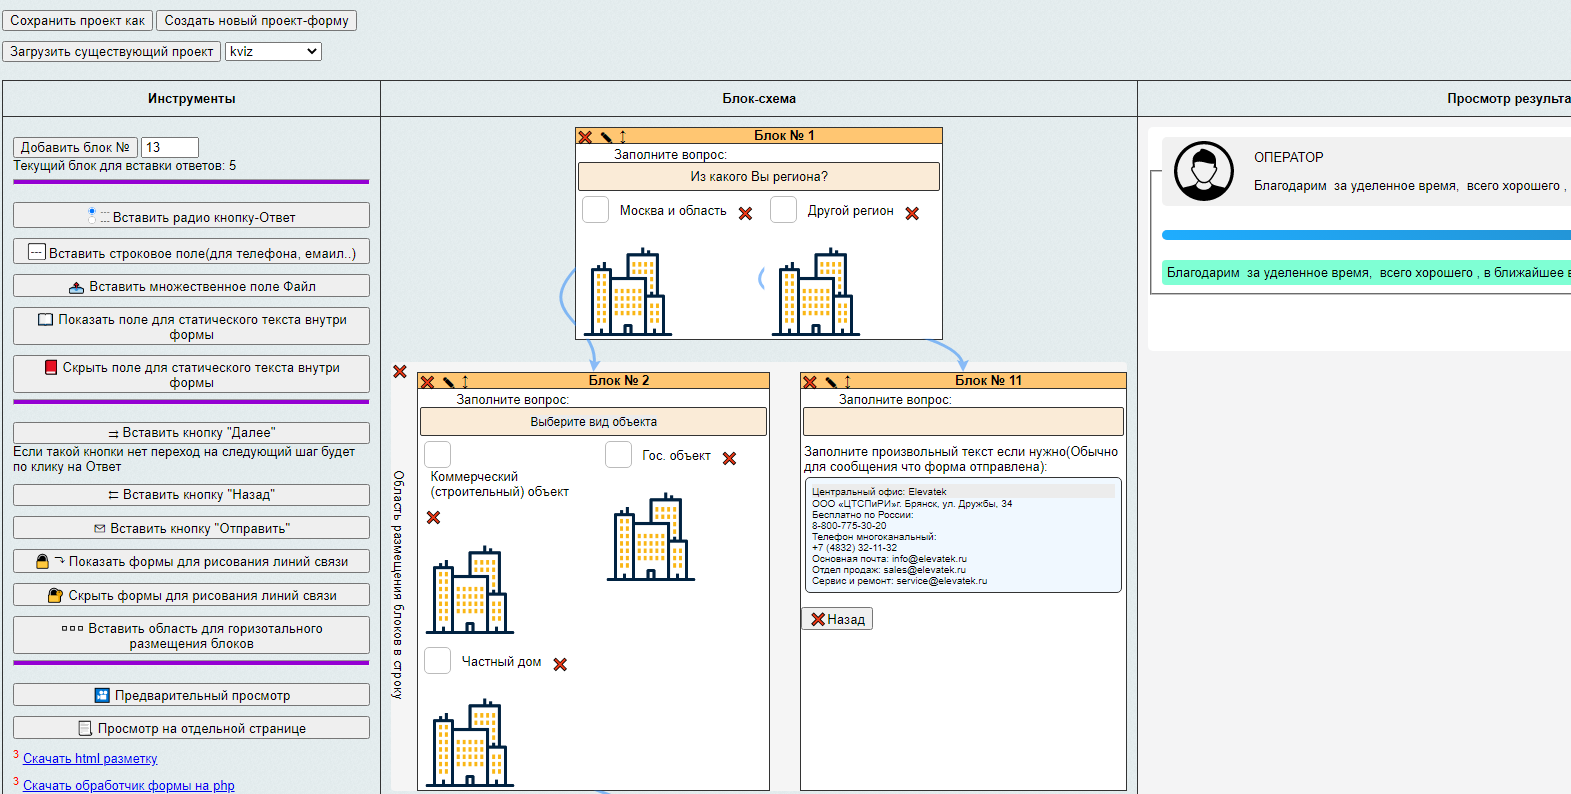Open the 'kviz' project dropdown
This screenshot has width=1571, height=794.
(273, 51)
